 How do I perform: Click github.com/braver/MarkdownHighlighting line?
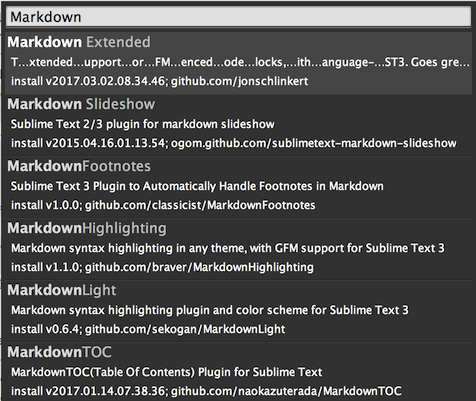tap(162, 267)
